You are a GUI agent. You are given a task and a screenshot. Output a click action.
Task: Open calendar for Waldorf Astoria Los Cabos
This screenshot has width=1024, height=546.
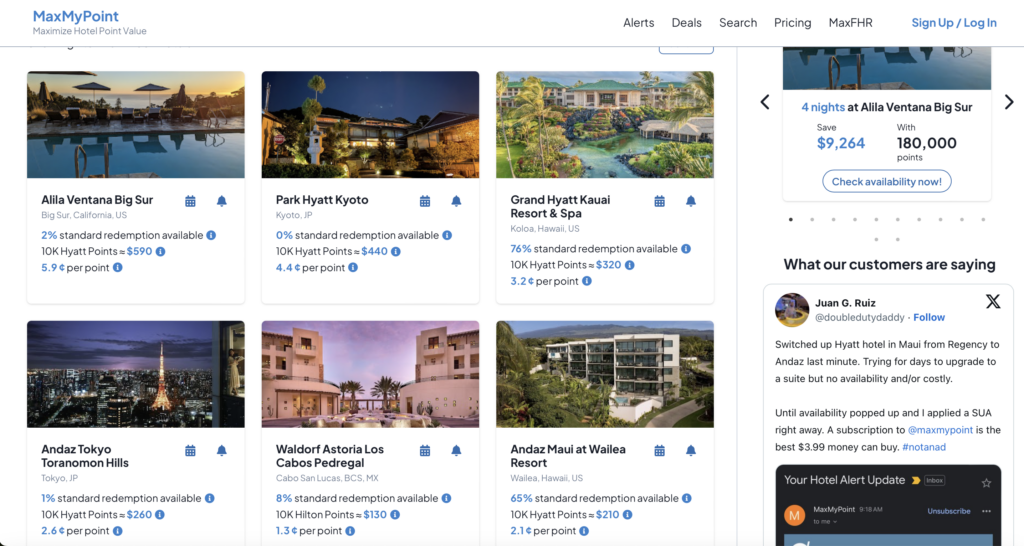click(x=425, y=451)
